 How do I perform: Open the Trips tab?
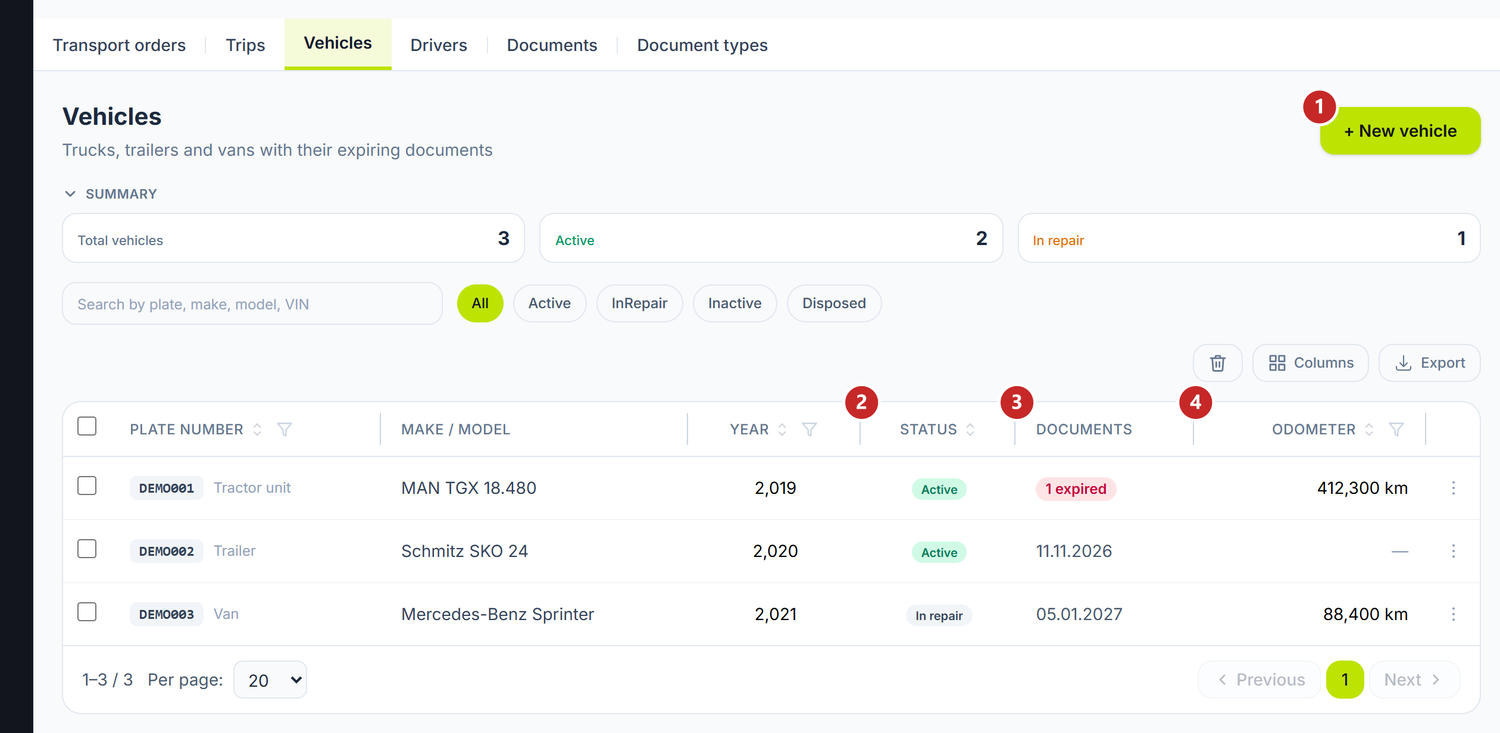tap(245, 45)
